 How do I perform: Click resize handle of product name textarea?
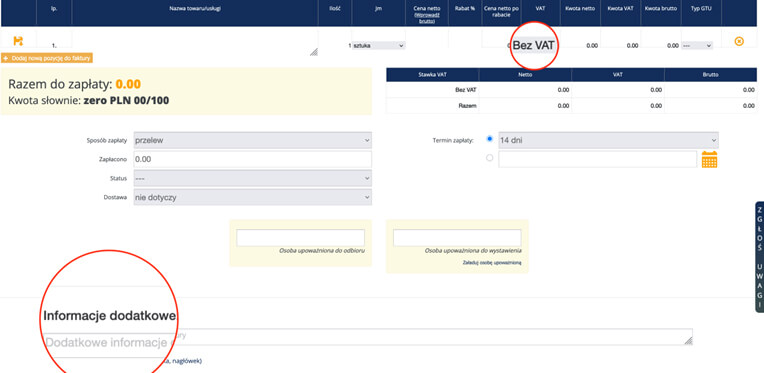(x=314, y=52)
